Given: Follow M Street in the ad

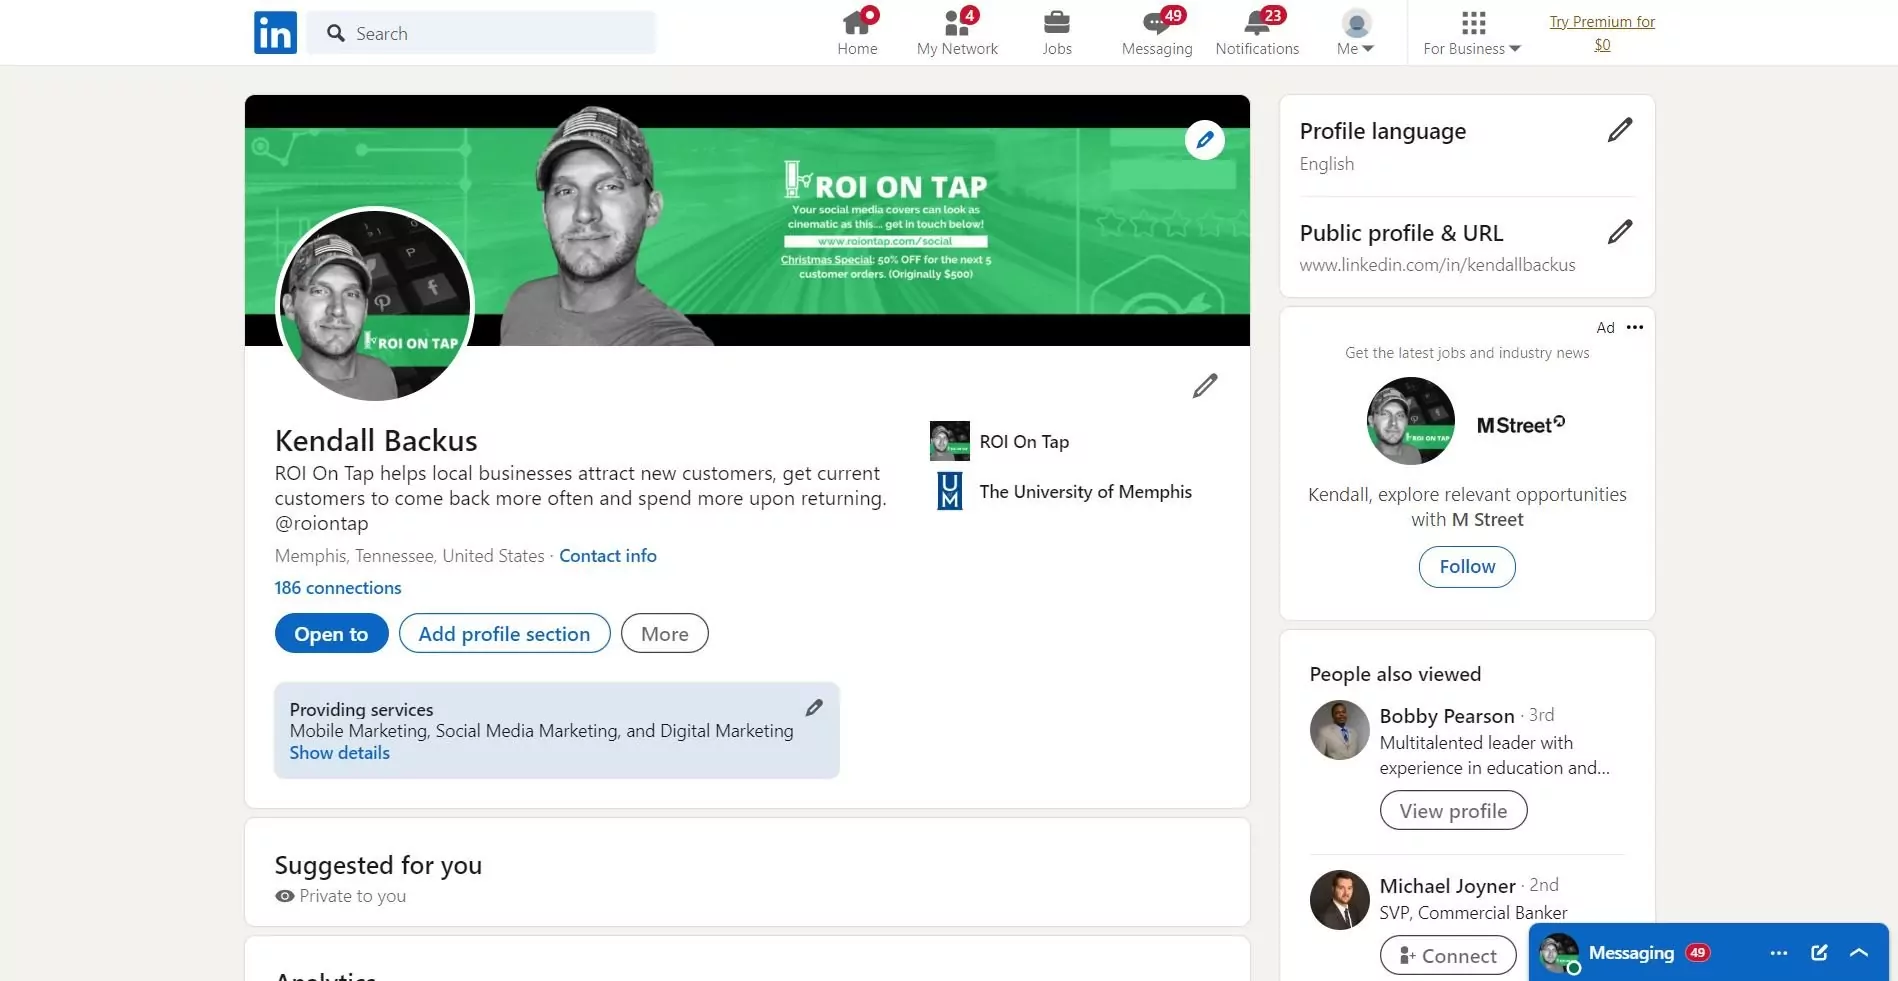Looking at the screenshot, I should [1466, 567].
